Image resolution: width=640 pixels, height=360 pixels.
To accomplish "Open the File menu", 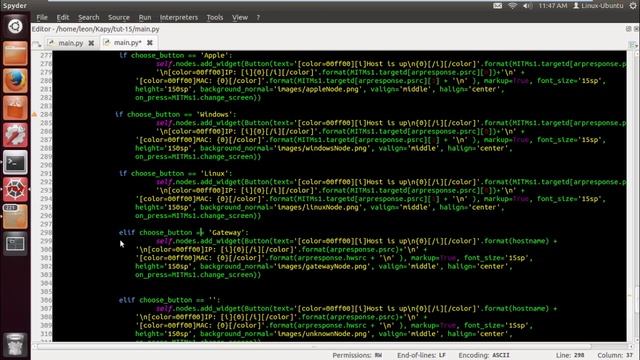I will click(x=42, y=18).
